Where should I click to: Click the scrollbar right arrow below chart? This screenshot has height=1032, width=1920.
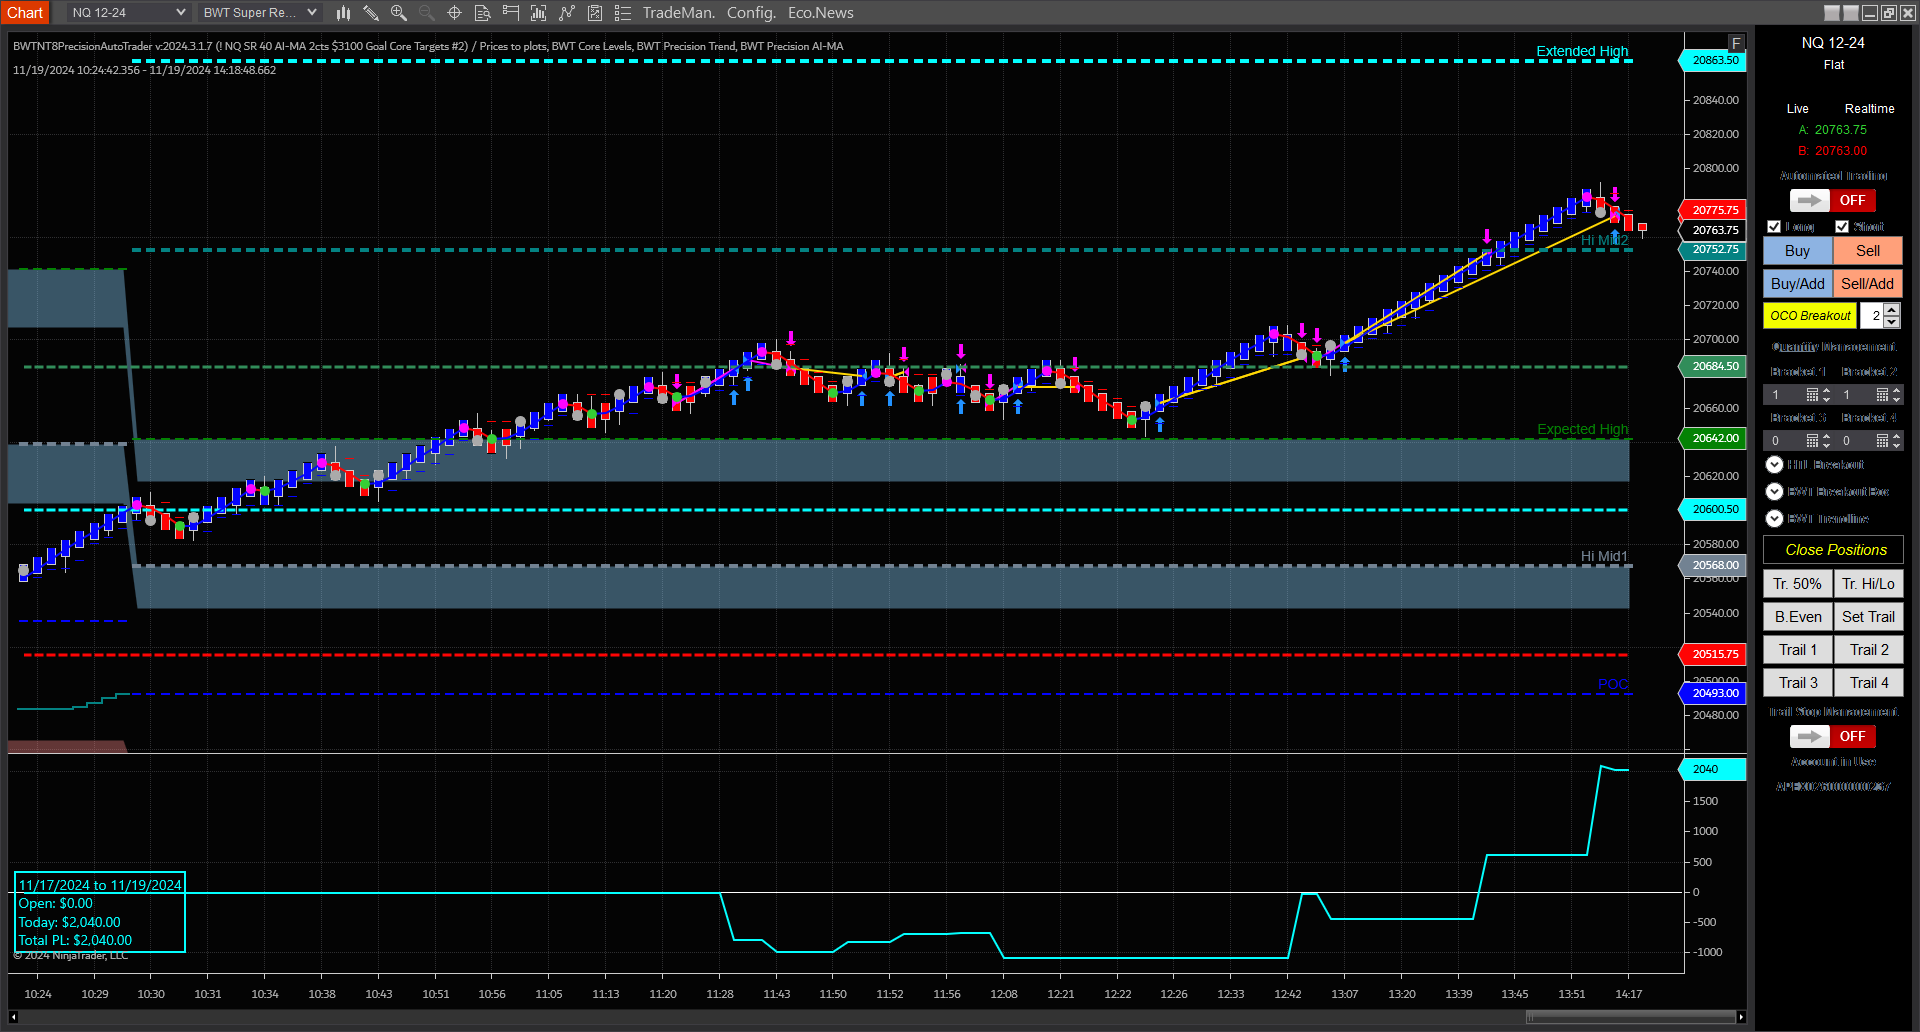[x=1741, y=1017]
